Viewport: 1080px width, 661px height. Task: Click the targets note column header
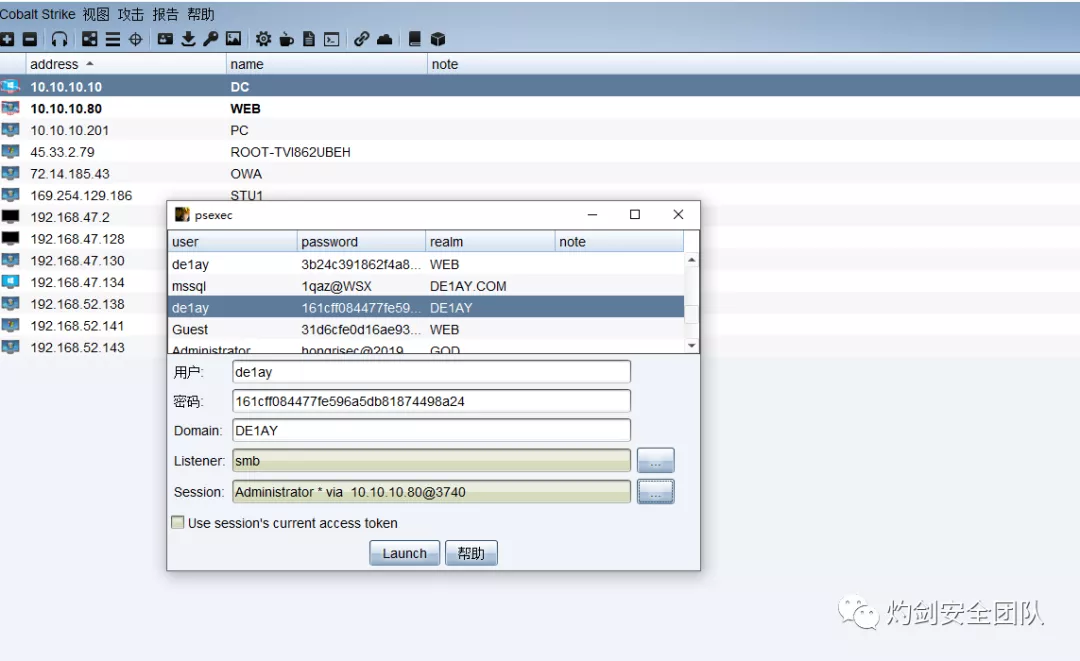pos(754,64)
